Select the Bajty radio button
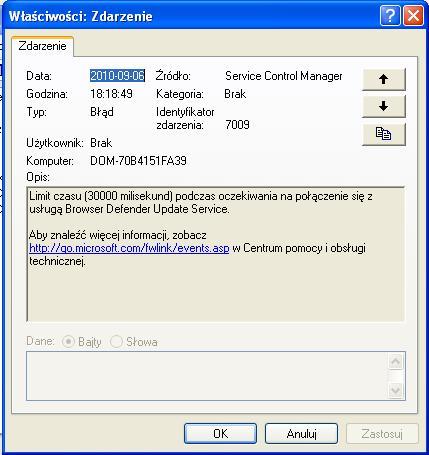The width and height of the screenshot is (429, 455). coord(68,342)
